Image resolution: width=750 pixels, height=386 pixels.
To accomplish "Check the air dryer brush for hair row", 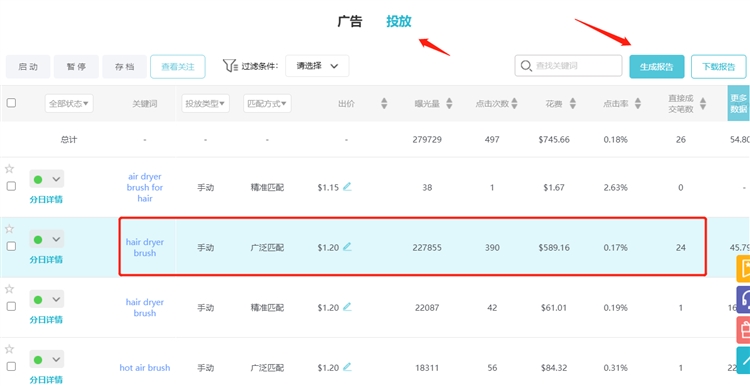I will coord(11,186).
